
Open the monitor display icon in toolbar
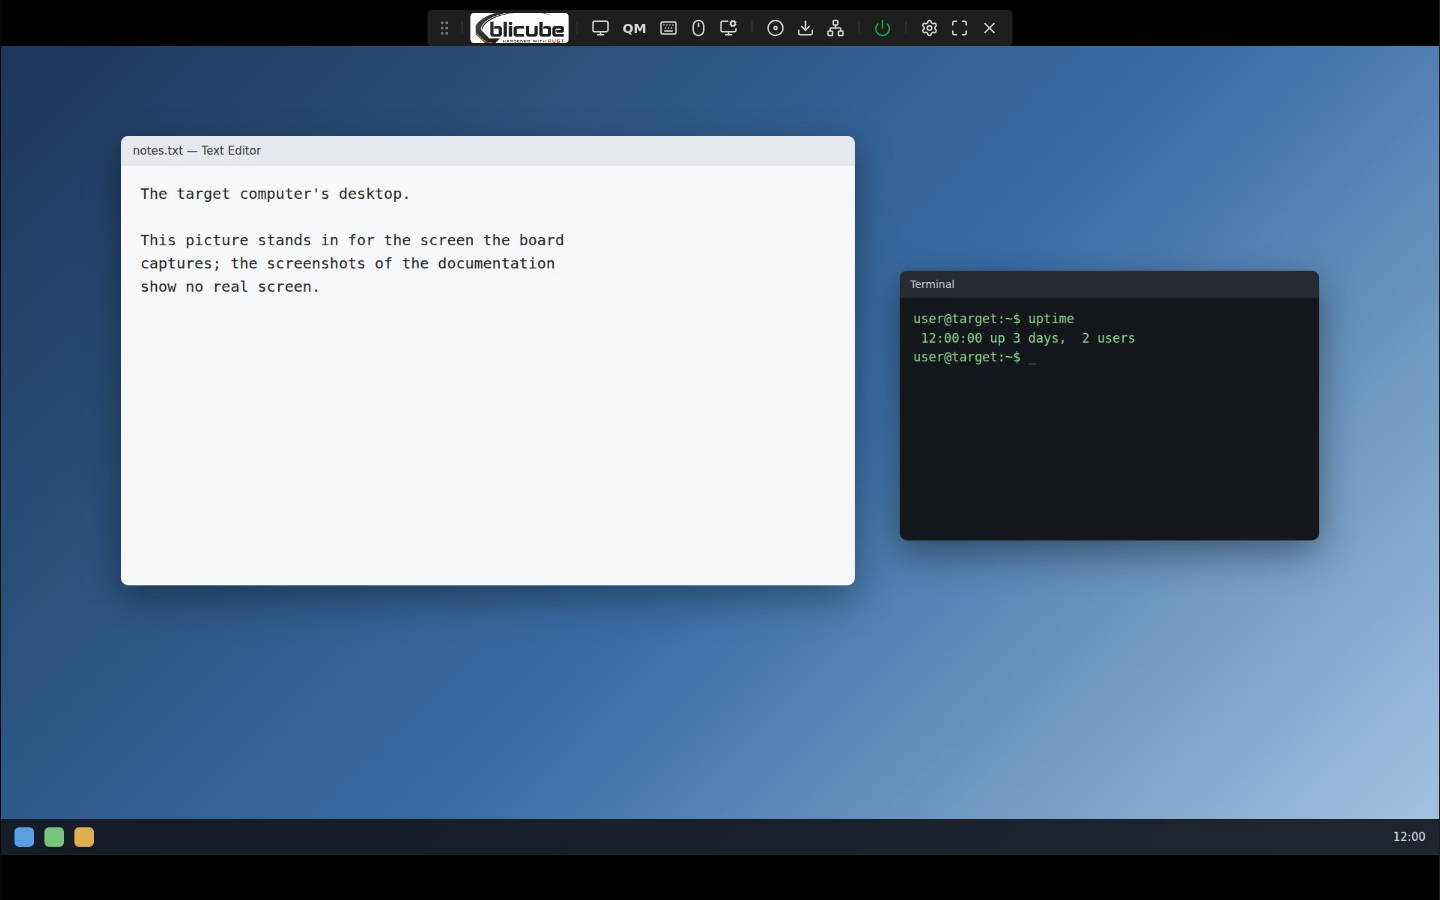point(600,28)
